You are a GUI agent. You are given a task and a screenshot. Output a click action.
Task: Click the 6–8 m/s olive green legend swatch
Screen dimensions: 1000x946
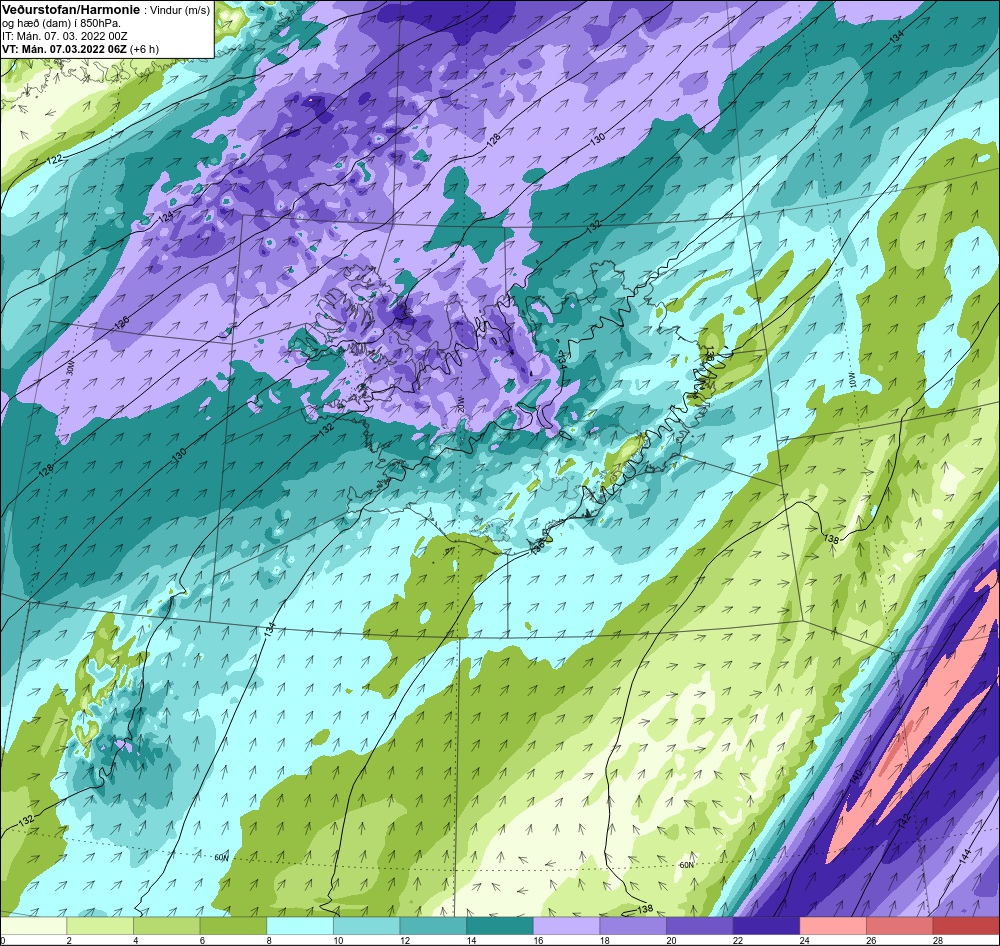(233, 926)
